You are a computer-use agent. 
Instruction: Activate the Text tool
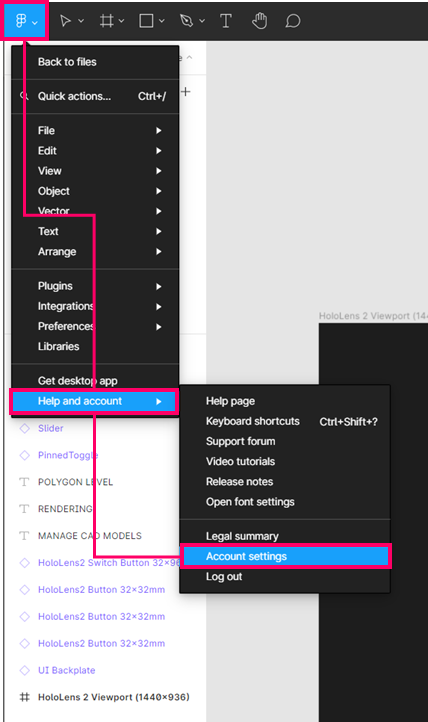click(226, 21)
